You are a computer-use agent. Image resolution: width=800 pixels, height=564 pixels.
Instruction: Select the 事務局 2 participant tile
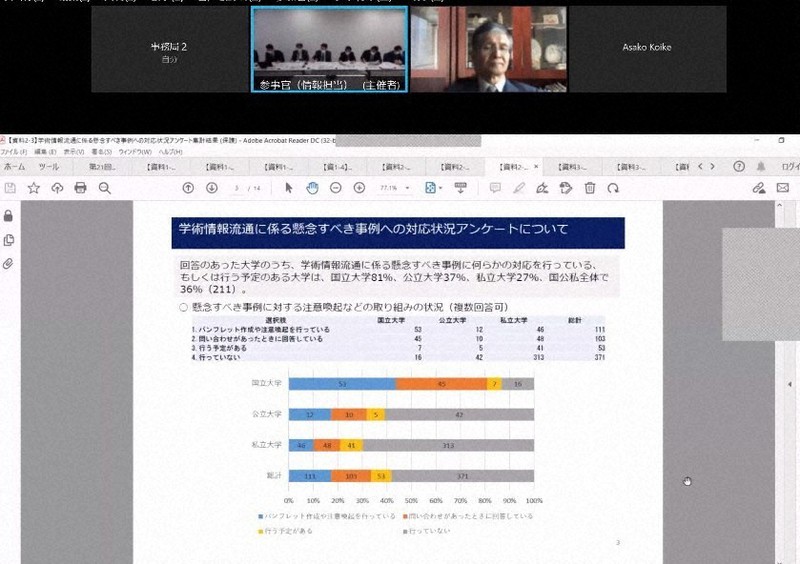170,50
